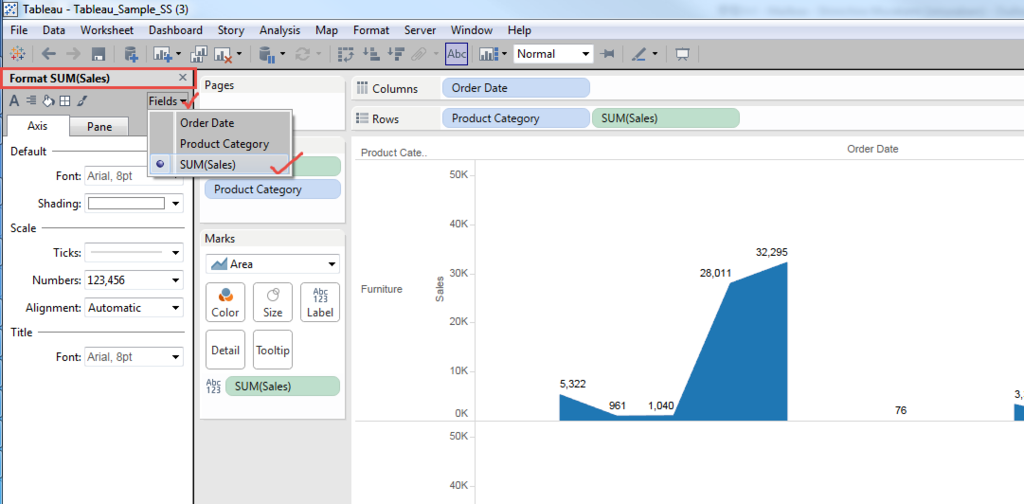Open the Clear sheet dropdown arrow
The height and width of the screenshot is (504, 1024).
click(240, 55)
